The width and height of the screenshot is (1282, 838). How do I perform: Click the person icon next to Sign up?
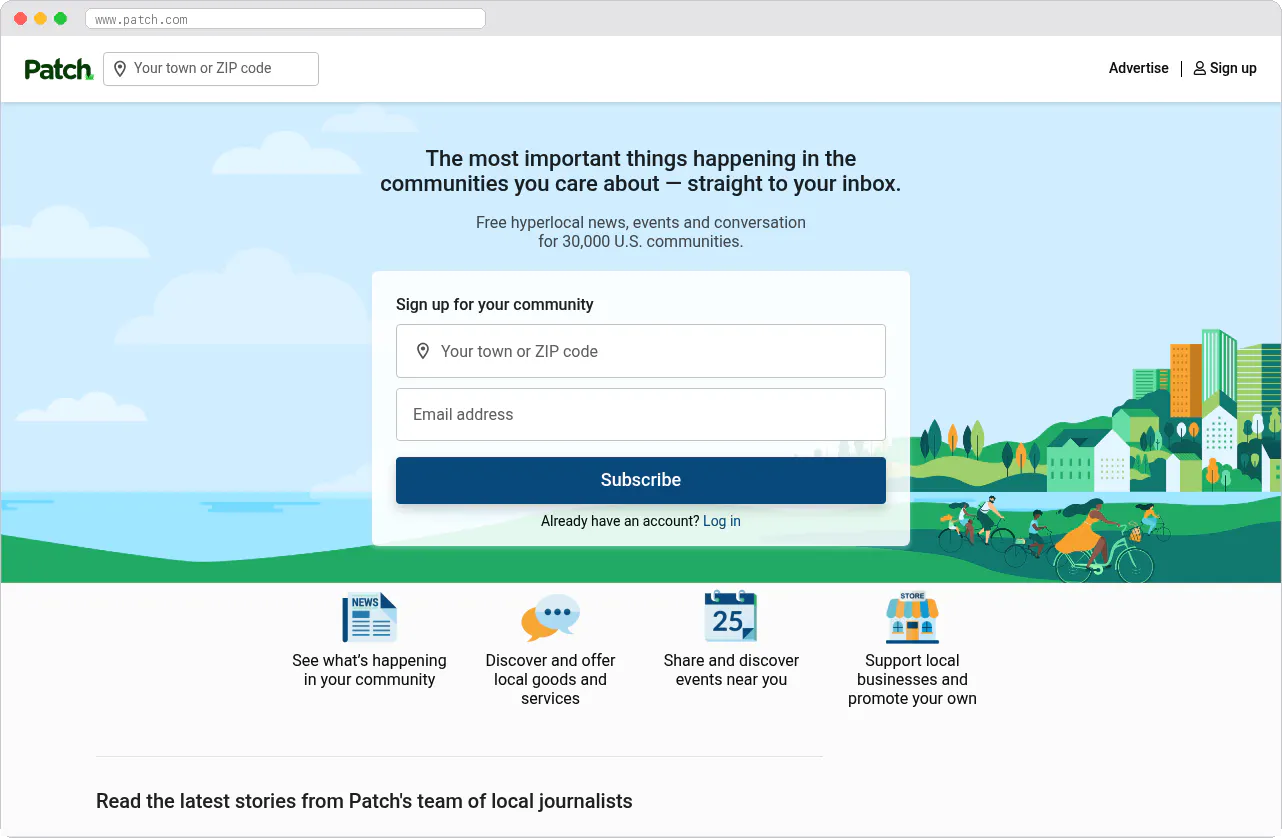[x=1199, y=68]
